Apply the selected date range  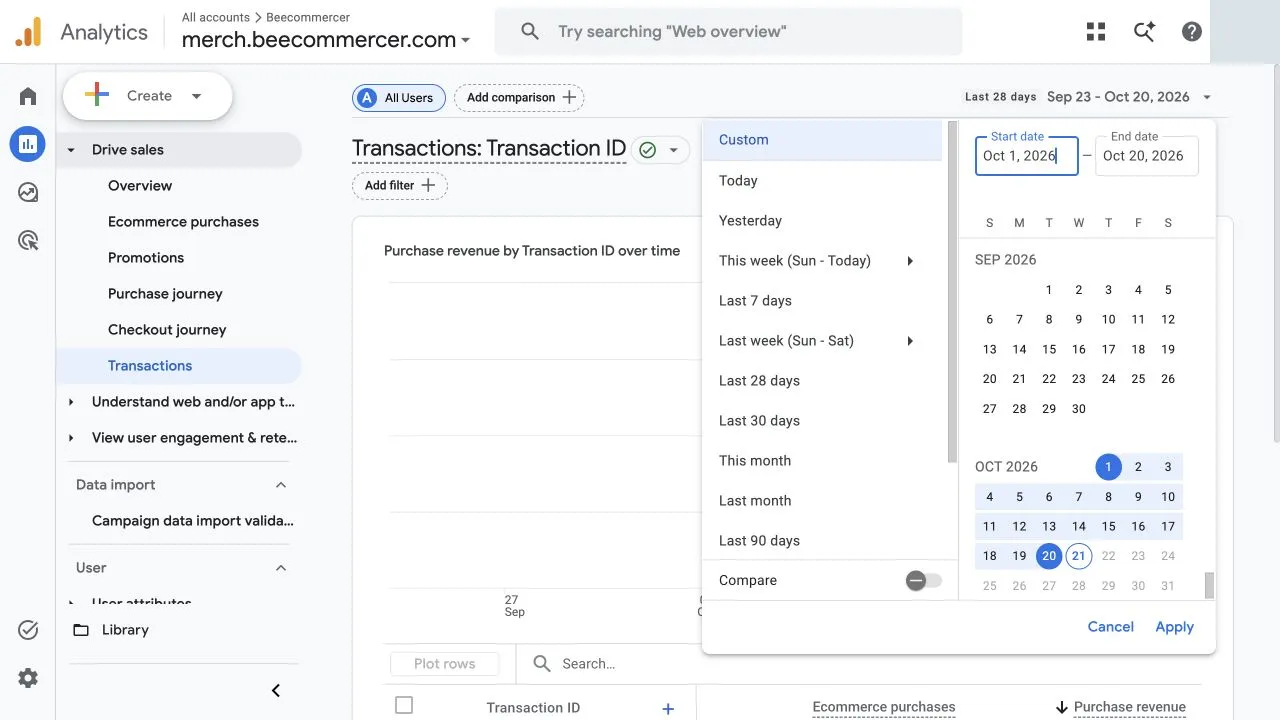1174,627
